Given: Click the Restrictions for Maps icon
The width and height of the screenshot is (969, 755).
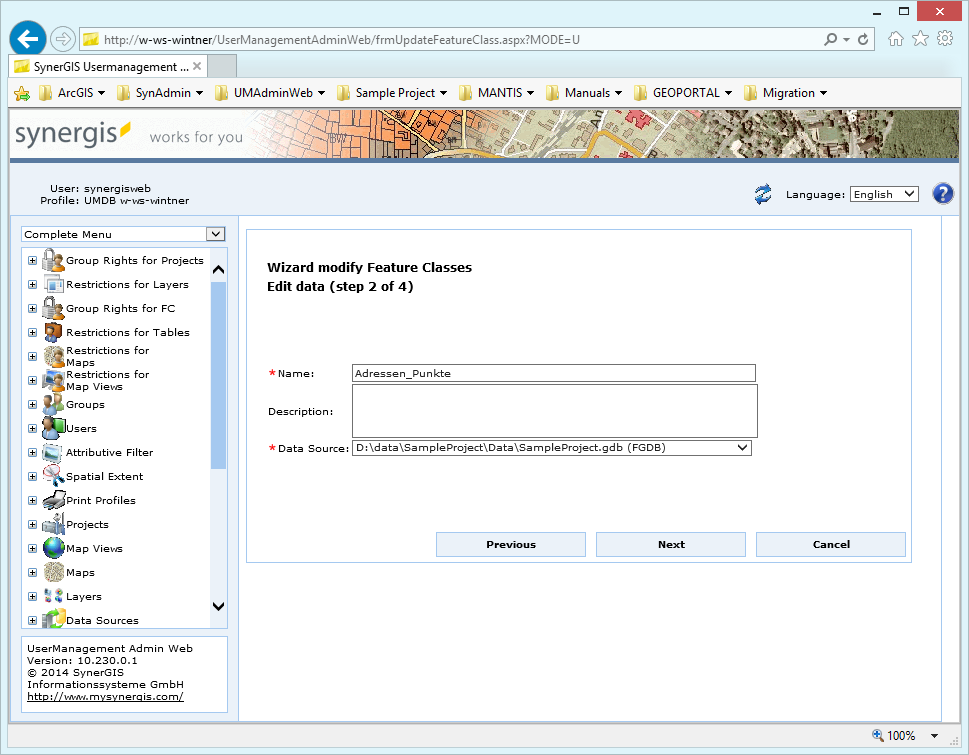Looking at the screenshot, I should tap(52, 356).
